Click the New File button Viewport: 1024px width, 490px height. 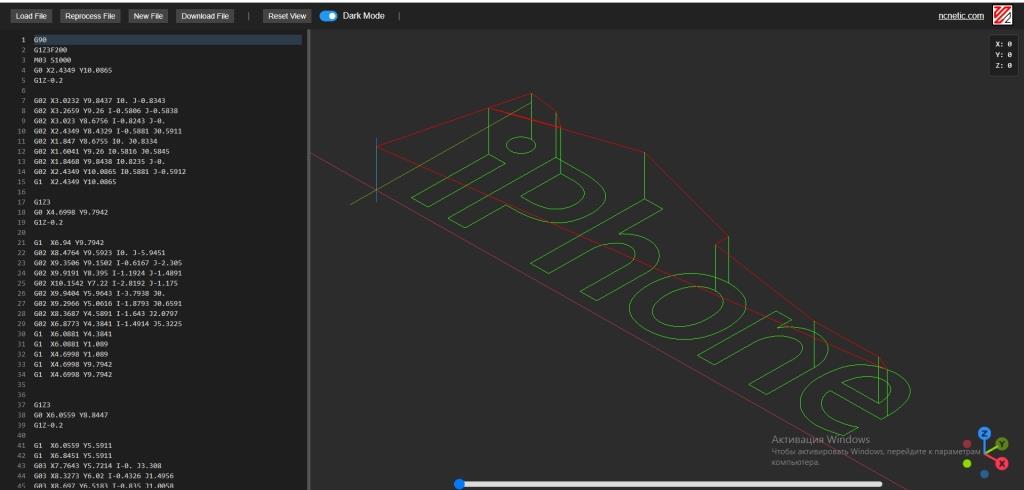pyautogui.click(x=149, y=16)
